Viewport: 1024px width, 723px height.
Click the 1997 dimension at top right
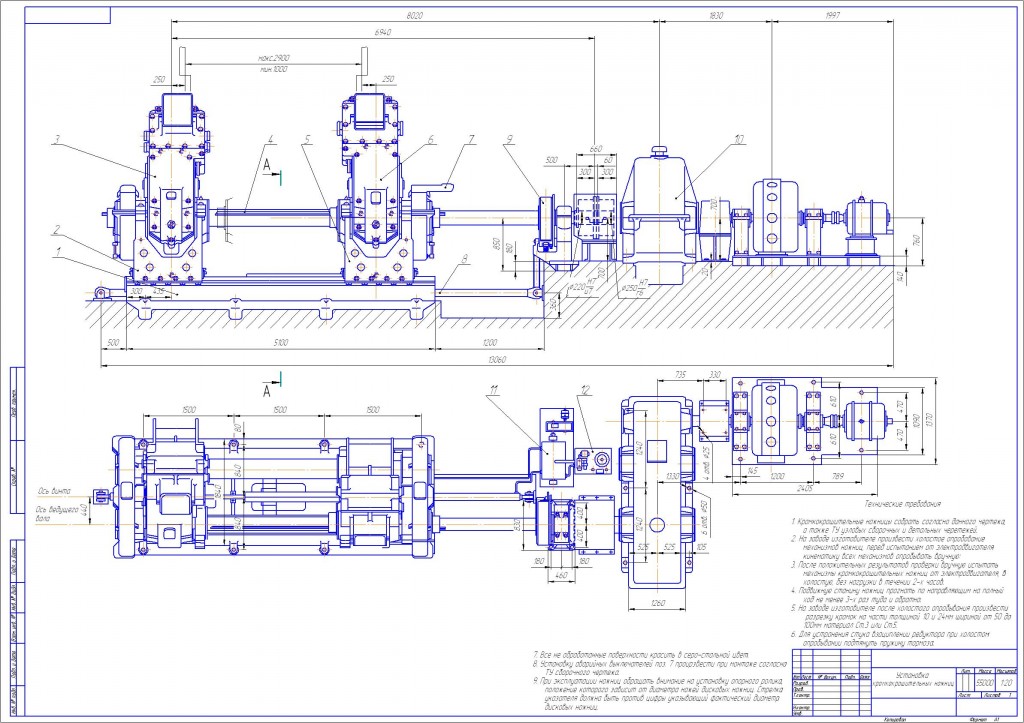click(x=832, y=16)
